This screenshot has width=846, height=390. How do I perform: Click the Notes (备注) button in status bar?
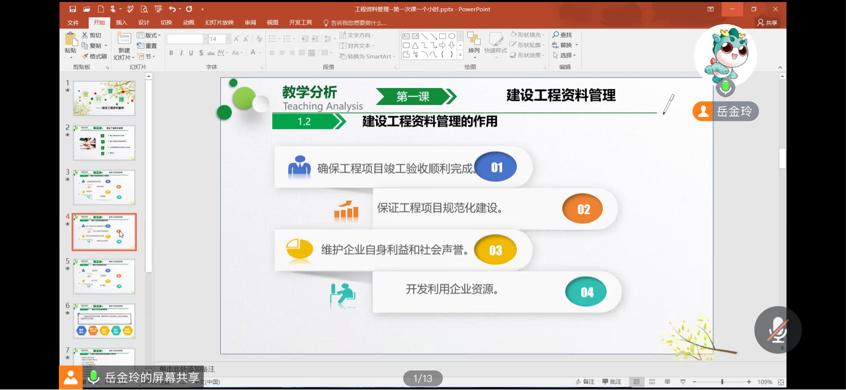[584, 382]
